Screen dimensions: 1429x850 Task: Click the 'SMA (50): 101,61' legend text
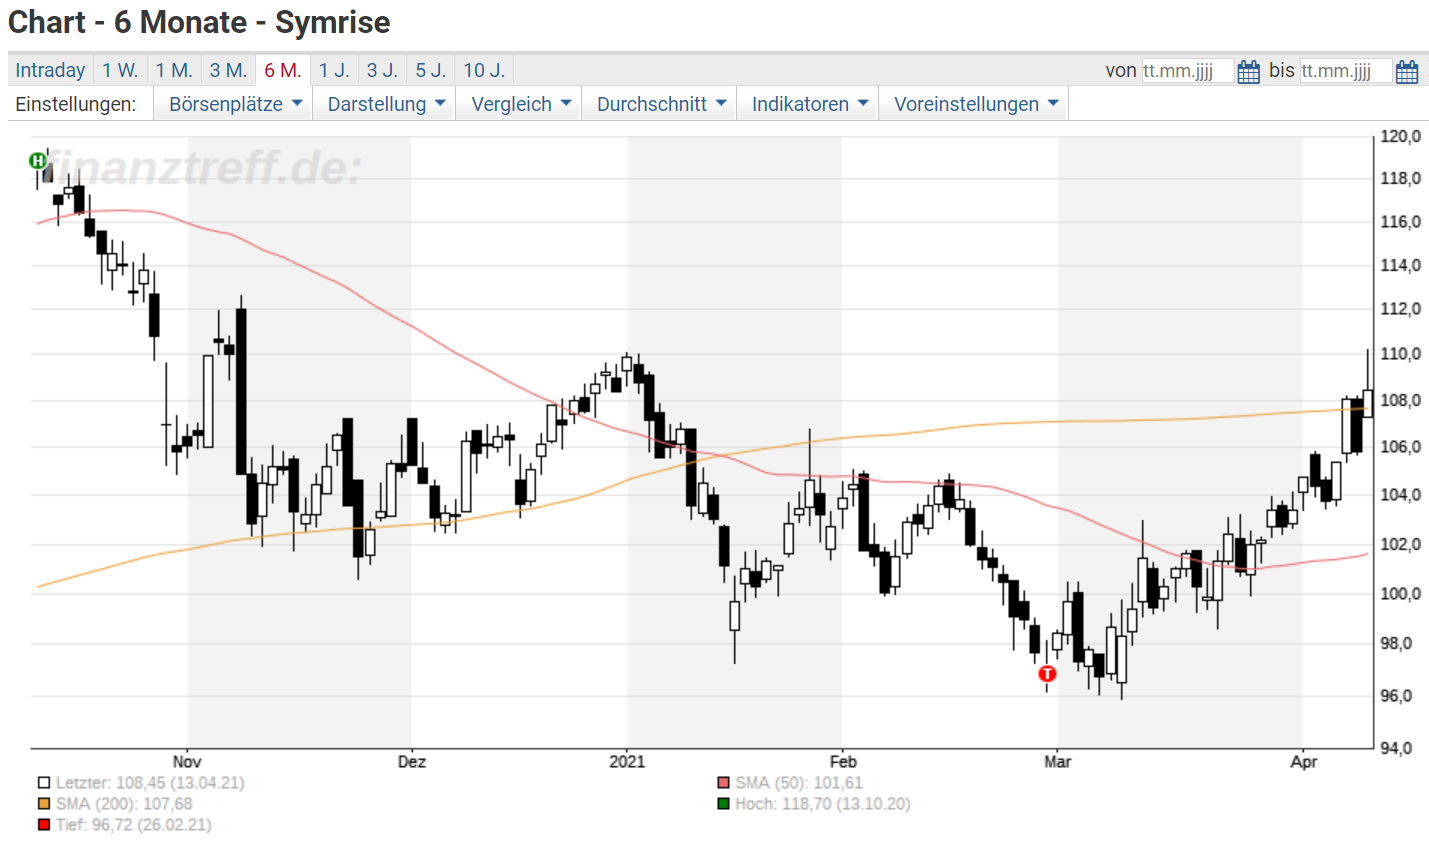tap(799, 783)
